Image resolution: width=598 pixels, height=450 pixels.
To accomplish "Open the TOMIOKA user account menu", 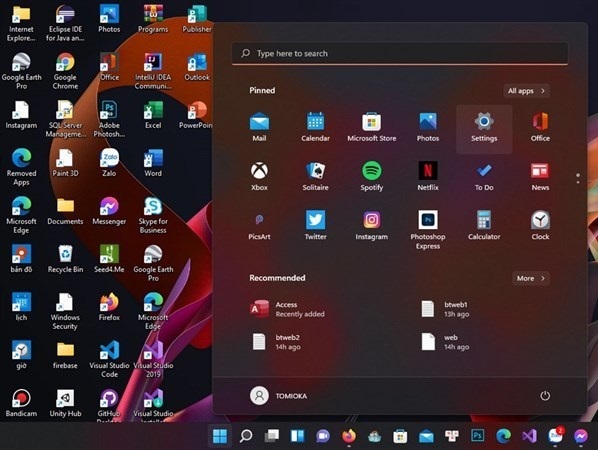I will (278, 396).
